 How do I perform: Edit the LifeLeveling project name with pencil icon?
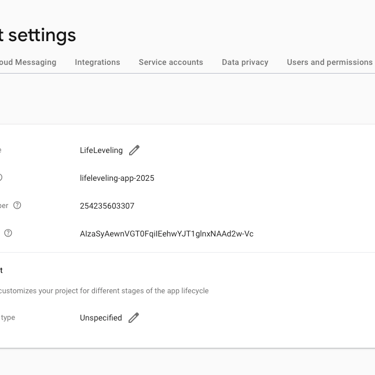pyautogui.click(x=134, y=150)
